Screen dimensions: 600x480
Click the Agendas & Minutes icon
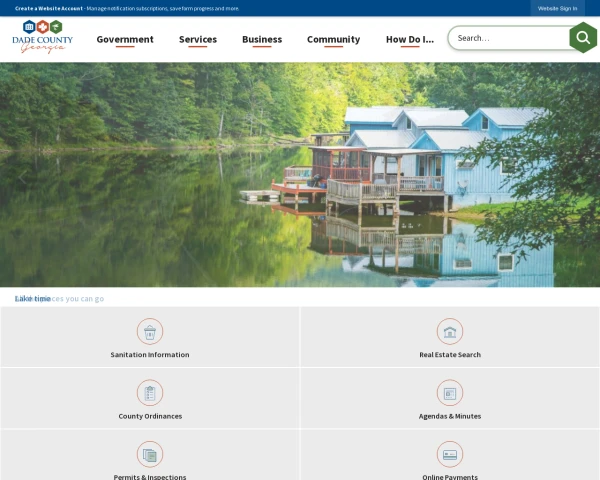click(x=450, y=393)
